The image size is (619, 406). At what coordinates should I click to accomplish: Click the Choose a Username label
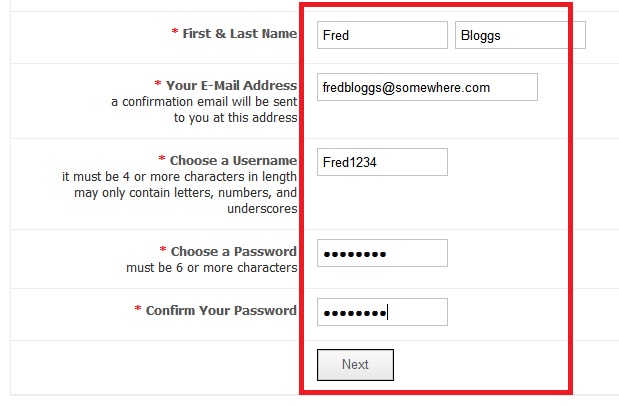pyautogui.click(x=233, y=160)
